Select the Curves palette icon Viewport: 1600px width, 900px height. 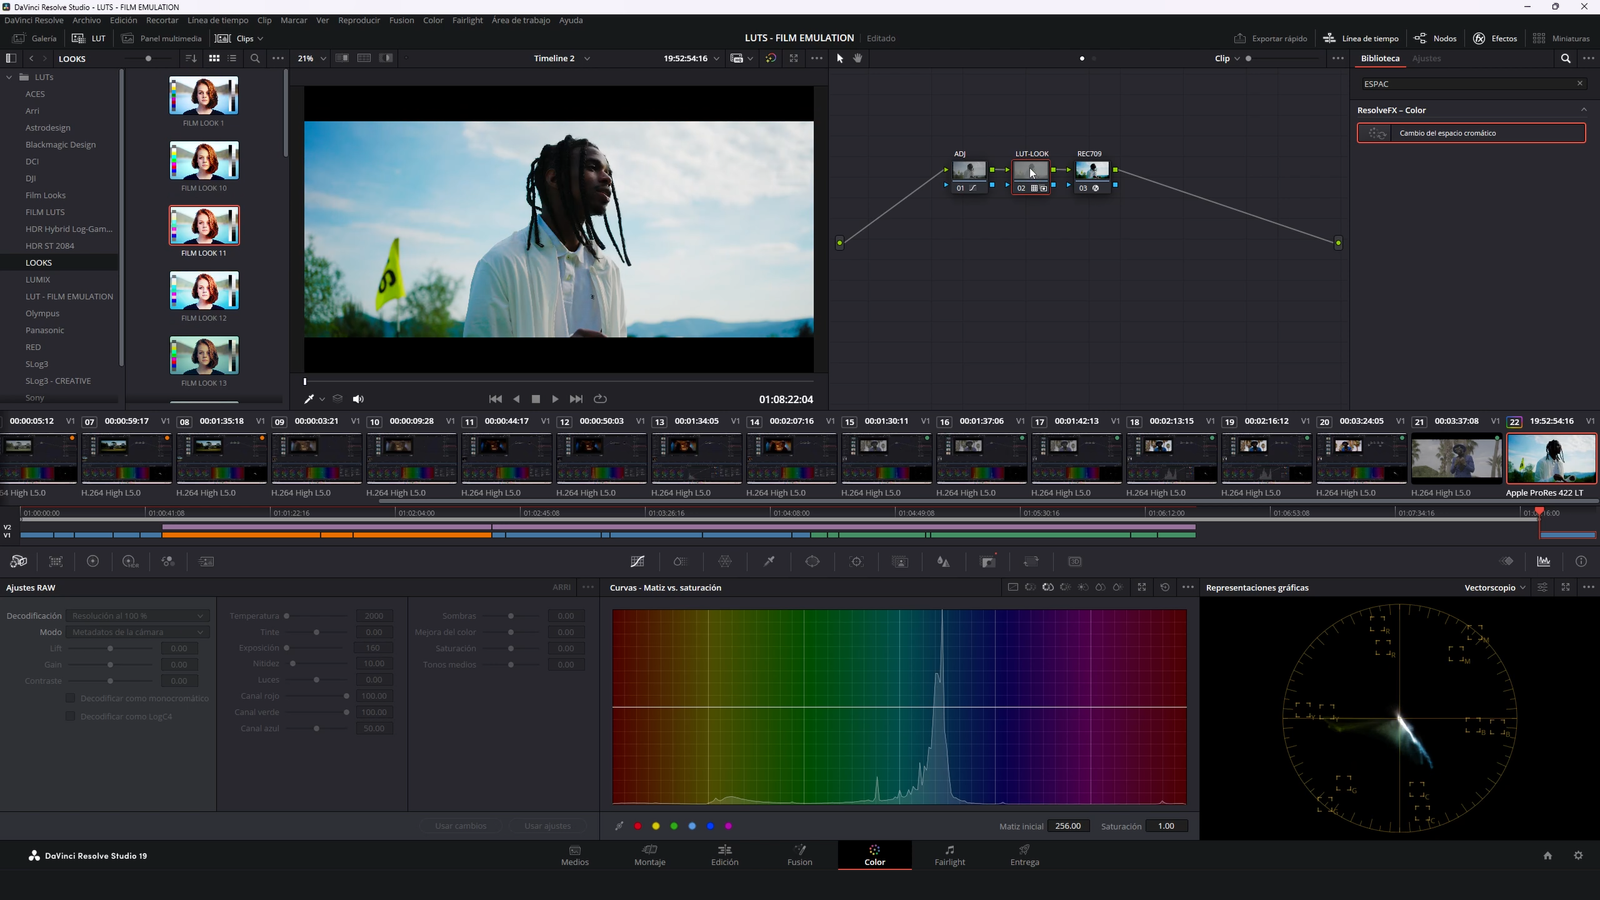637,562
